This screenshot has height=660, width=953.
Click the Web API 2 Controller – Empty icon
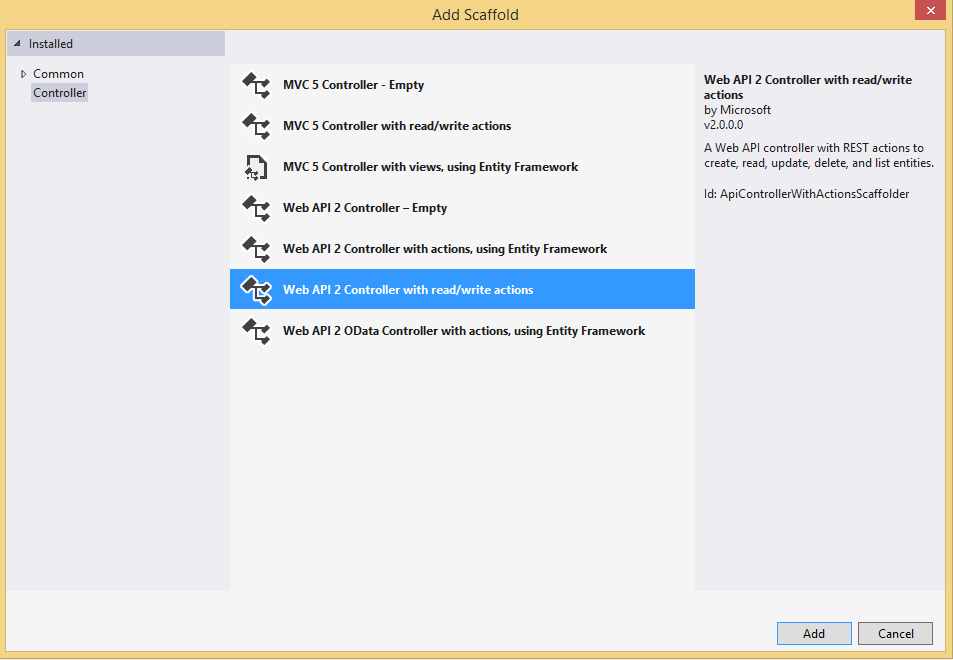click(x=256, y=208)
